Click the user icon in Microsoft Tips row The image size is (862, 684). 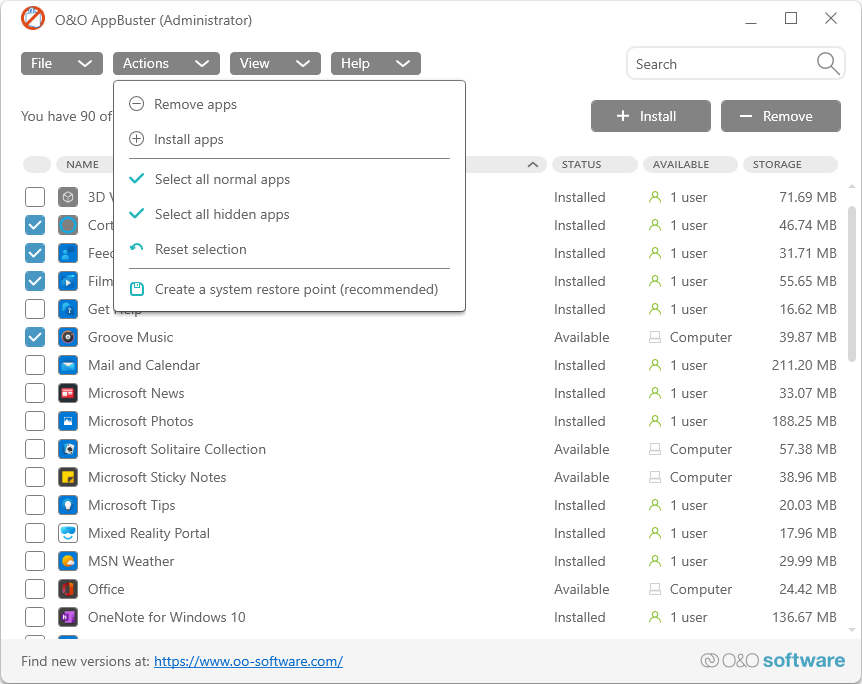[x=655, y=505]
